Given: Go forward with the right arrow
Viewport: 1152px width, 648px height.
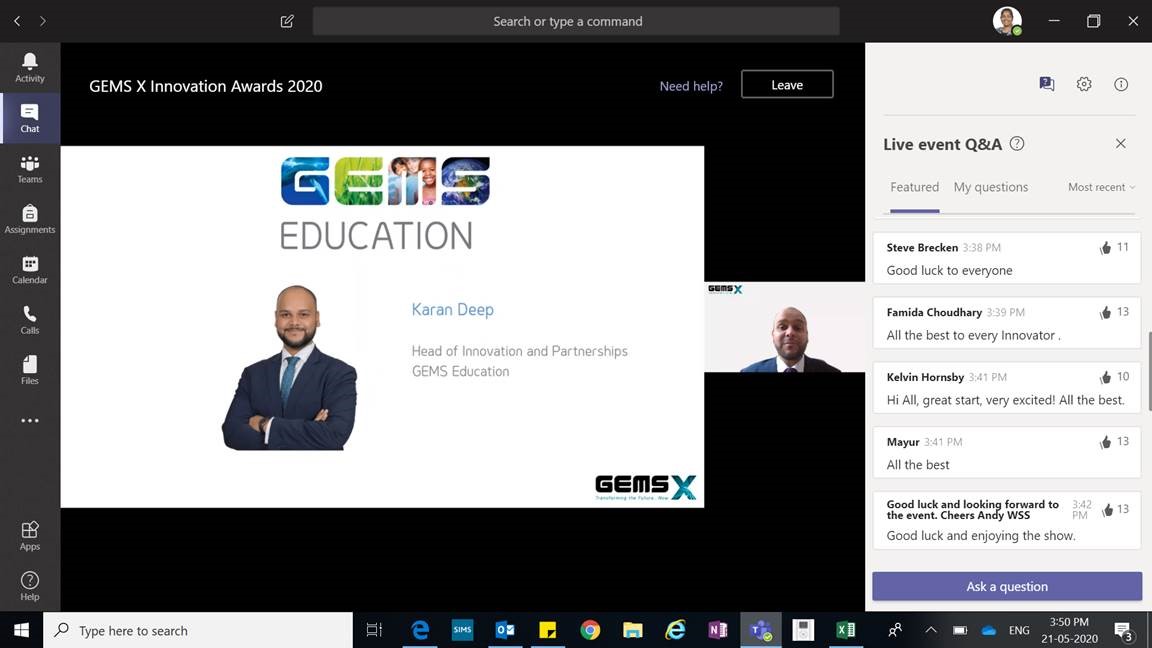Looking at the screenshot, I should tap(43, 21).
